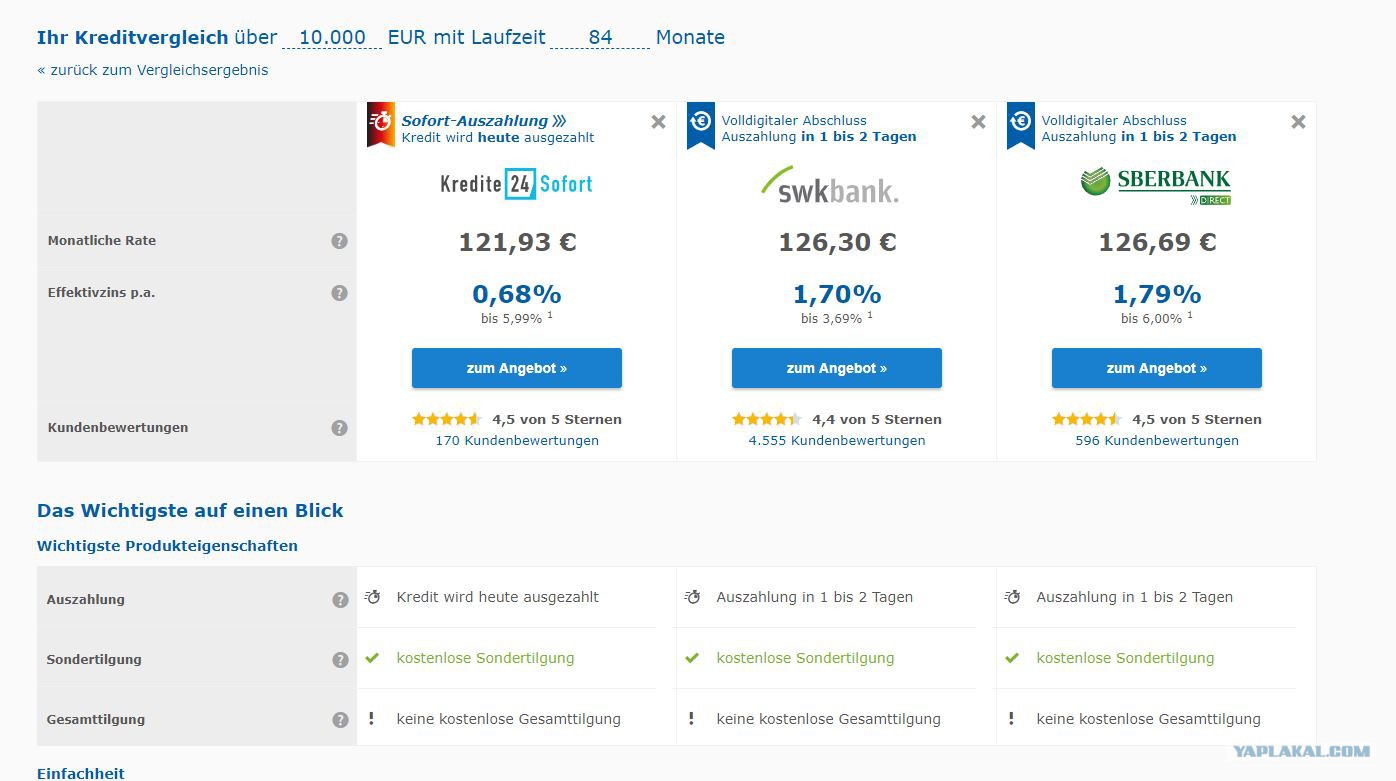Click zum Angebot for Kredite24 Sofort

click(517, 368)
